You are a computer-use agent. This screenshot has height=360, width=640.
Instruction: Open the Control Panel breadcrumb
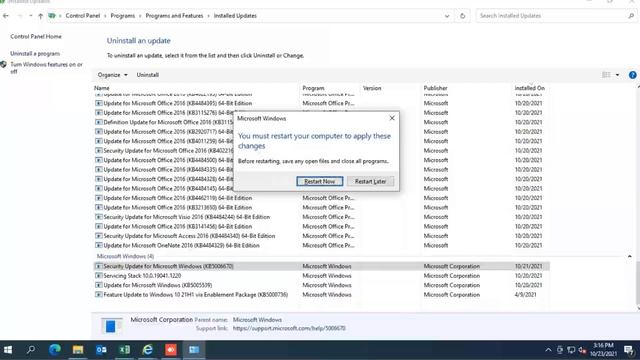click(x=82, y=16)
